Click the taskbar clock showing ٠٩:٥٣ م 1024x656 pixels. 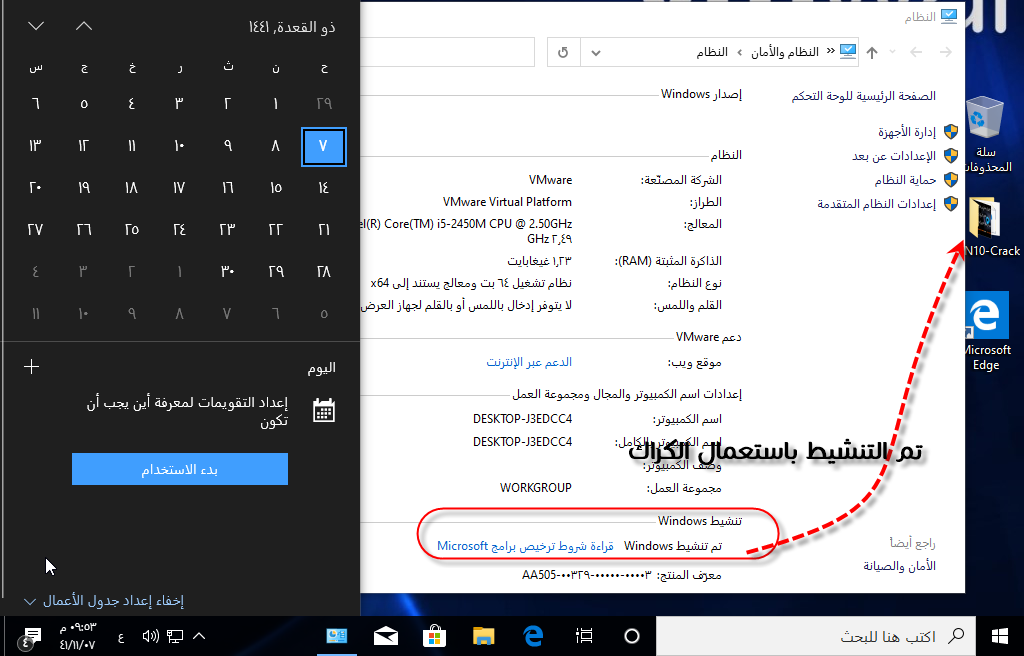[78, 636]
